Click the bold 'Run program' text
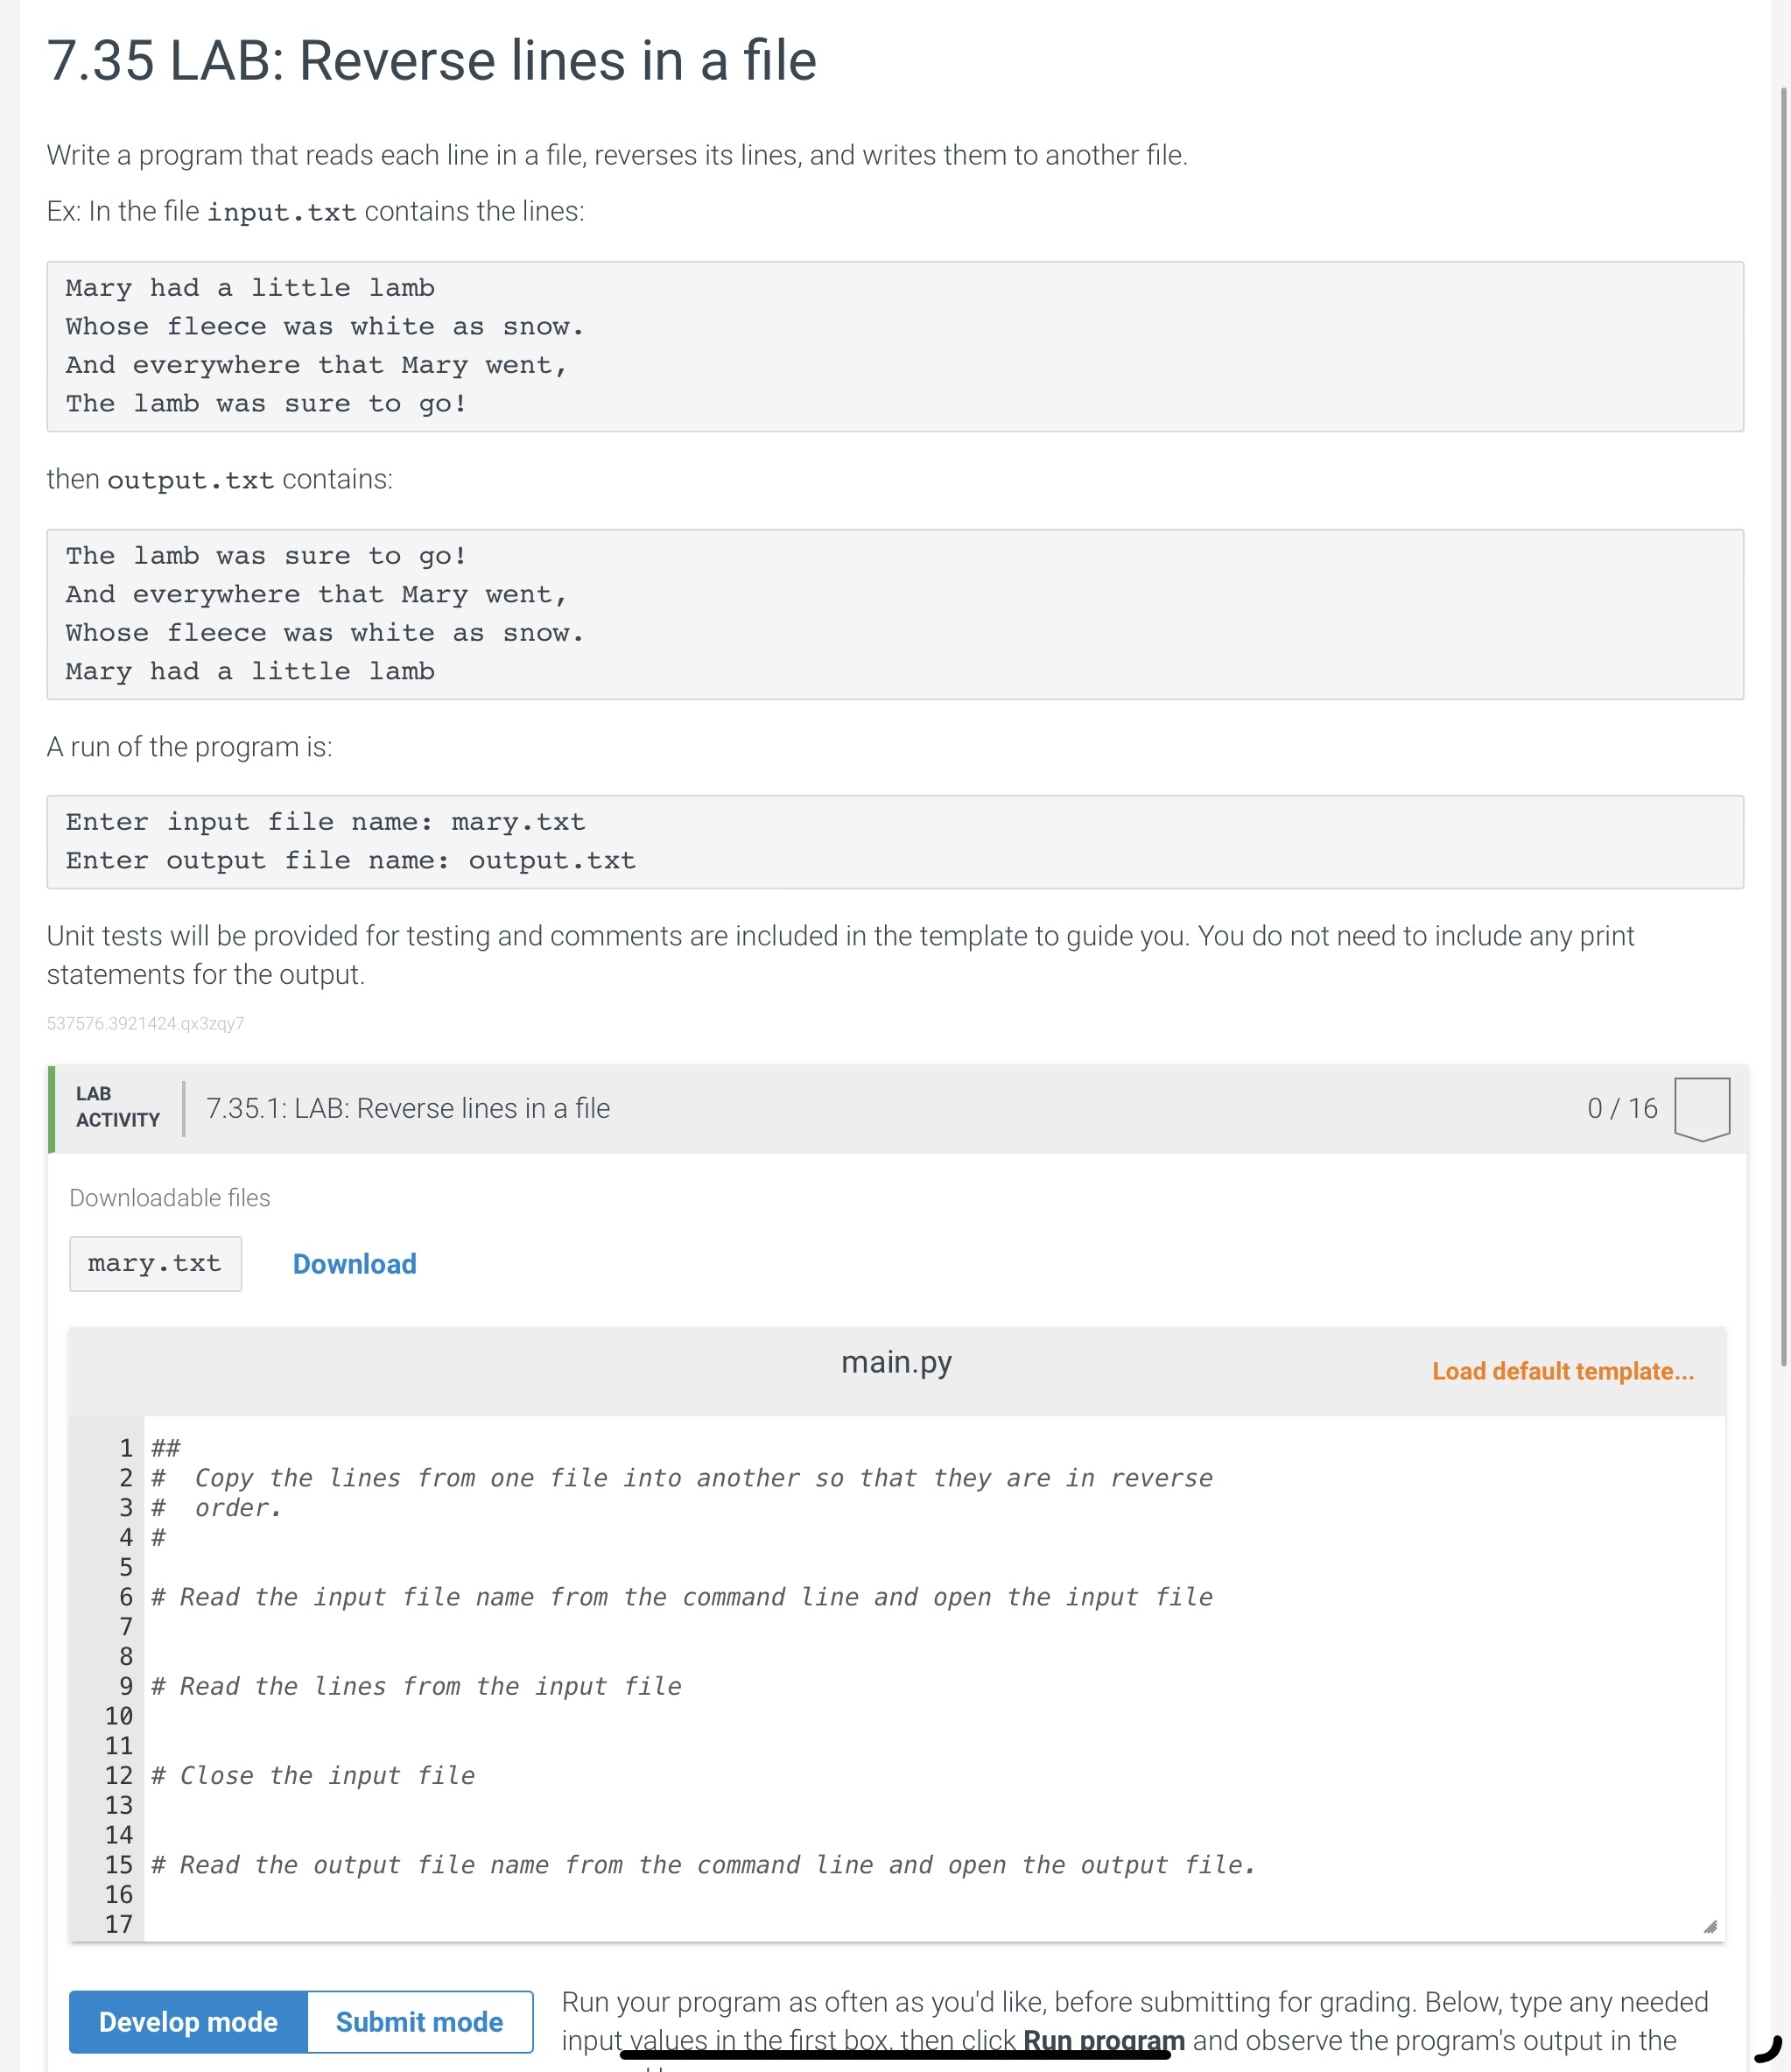Image resolution: width=1791 pixels, height=2072 pixels. click(1104, 2041)
